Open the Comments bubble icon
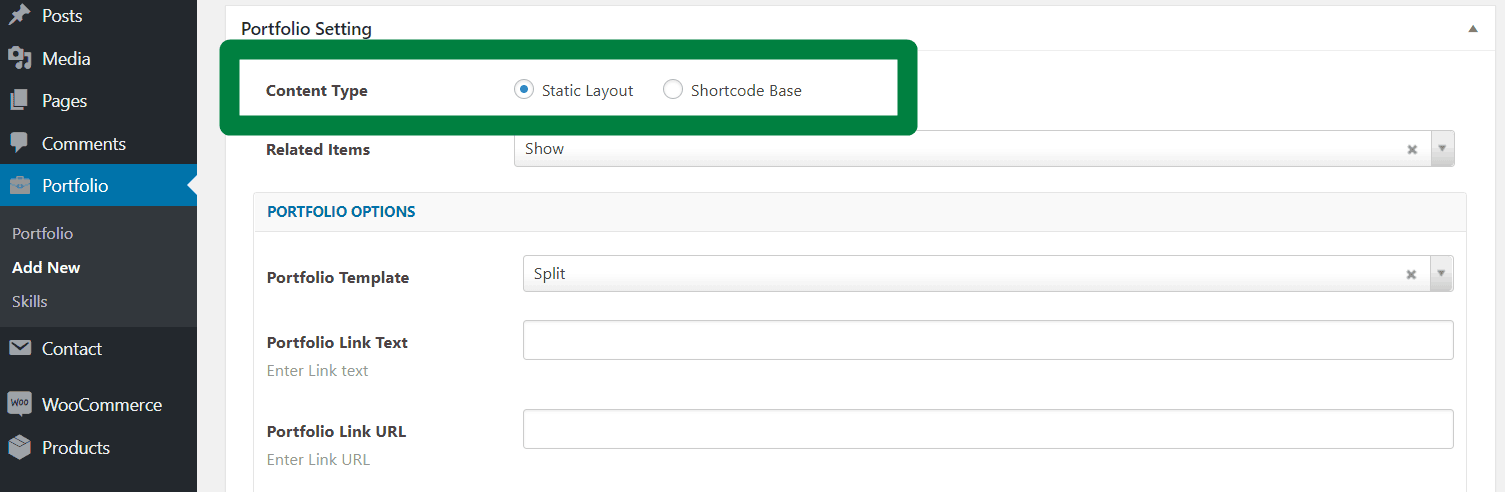The height and width of the screenshot is (492, 1505). coord(19,144)
